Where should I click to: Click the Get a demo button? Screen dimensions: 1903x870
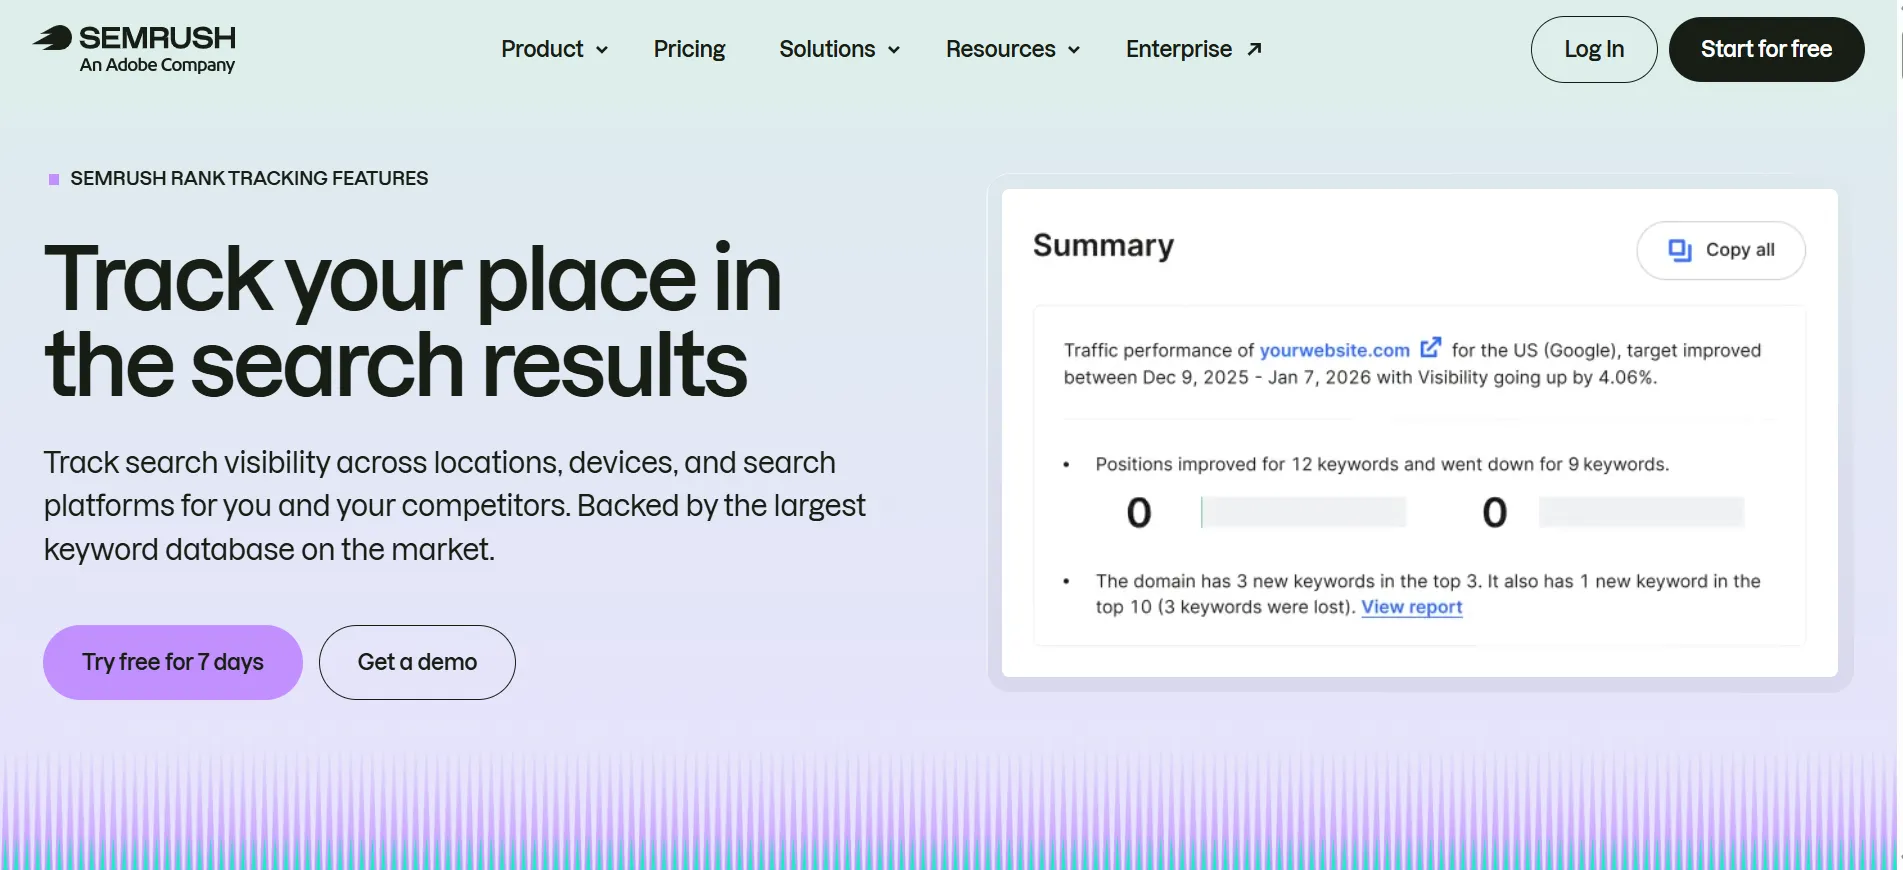pyautogui.click(x=417, y=662)
